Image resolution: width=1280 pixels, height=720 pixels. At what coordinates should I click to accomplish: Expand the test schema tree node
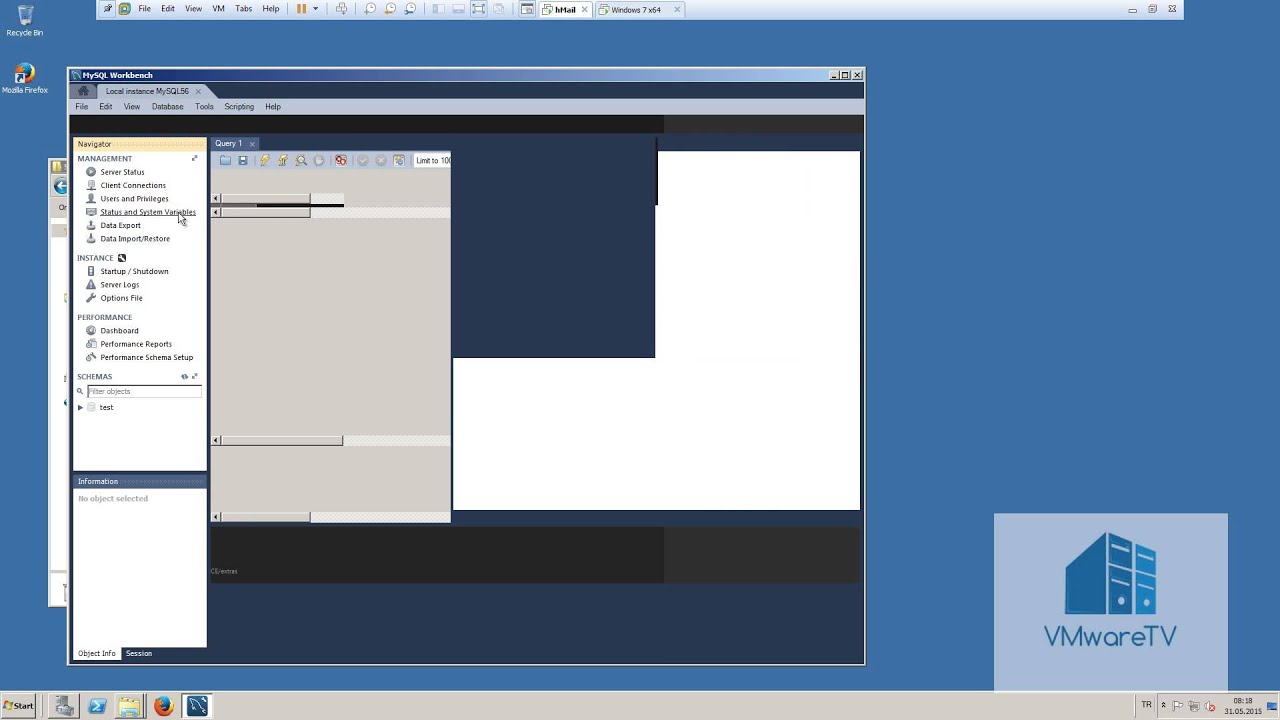click(x=80, y=407)
